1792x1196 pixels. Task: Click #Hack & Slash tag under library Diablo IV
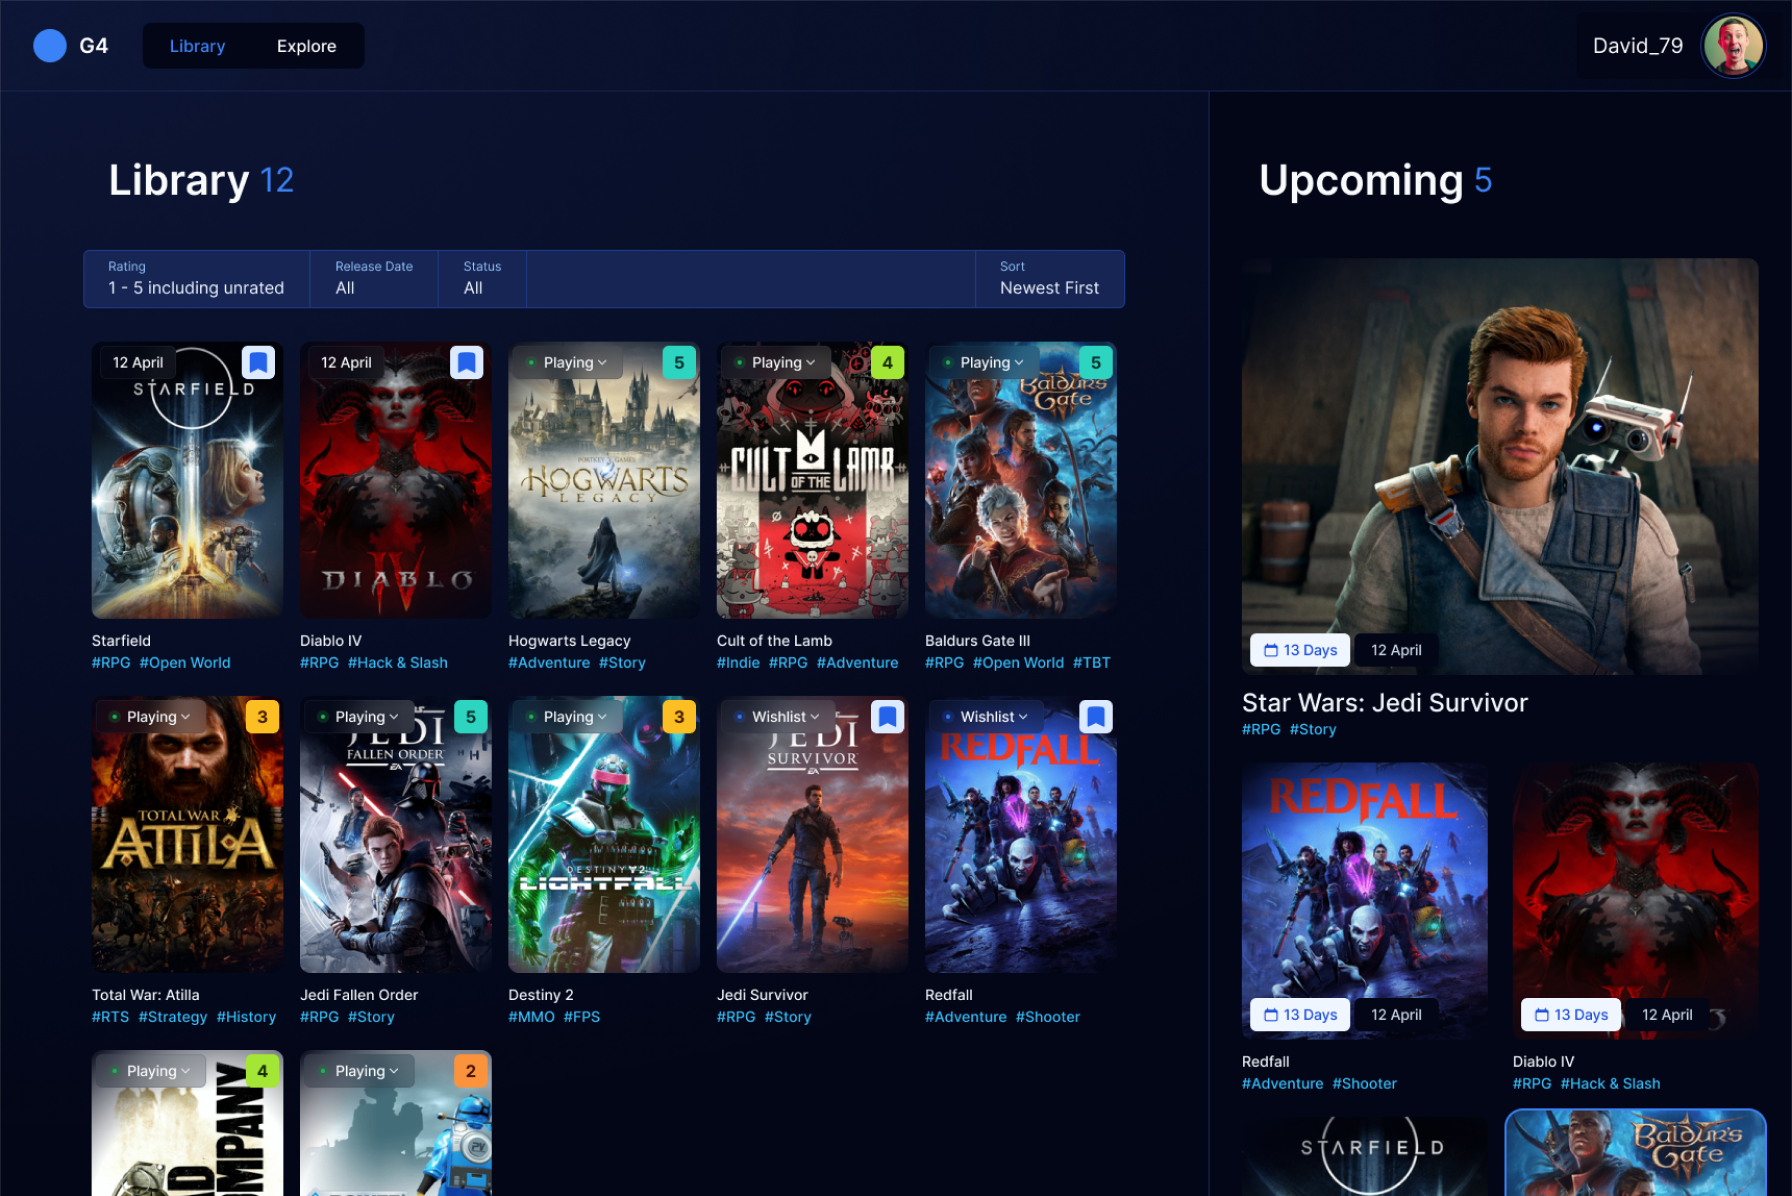click(x=398, y=662)
